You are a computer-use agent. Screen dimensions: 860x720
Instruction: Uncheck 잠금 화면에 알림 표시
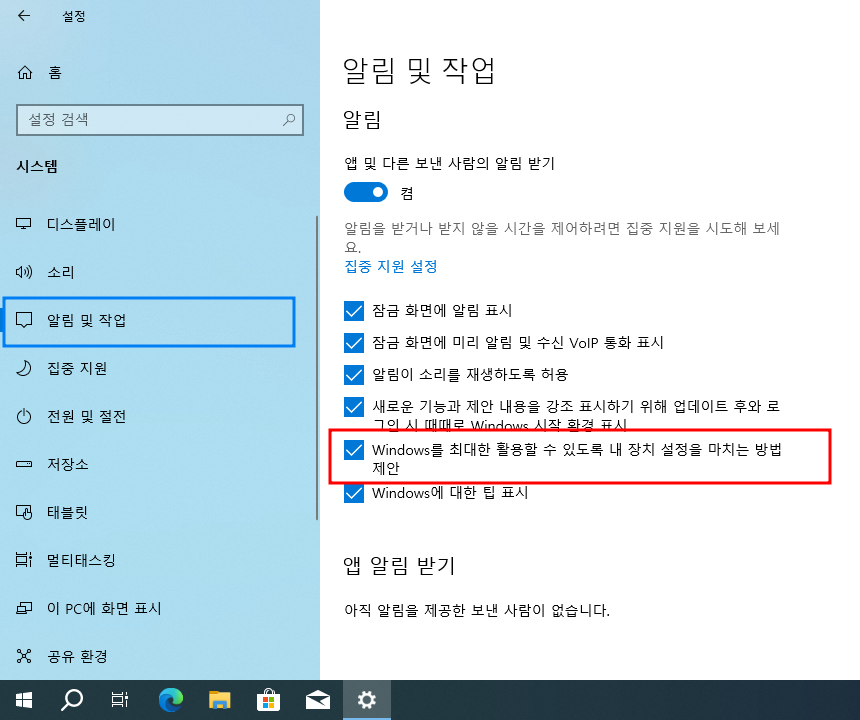point(354,310)
